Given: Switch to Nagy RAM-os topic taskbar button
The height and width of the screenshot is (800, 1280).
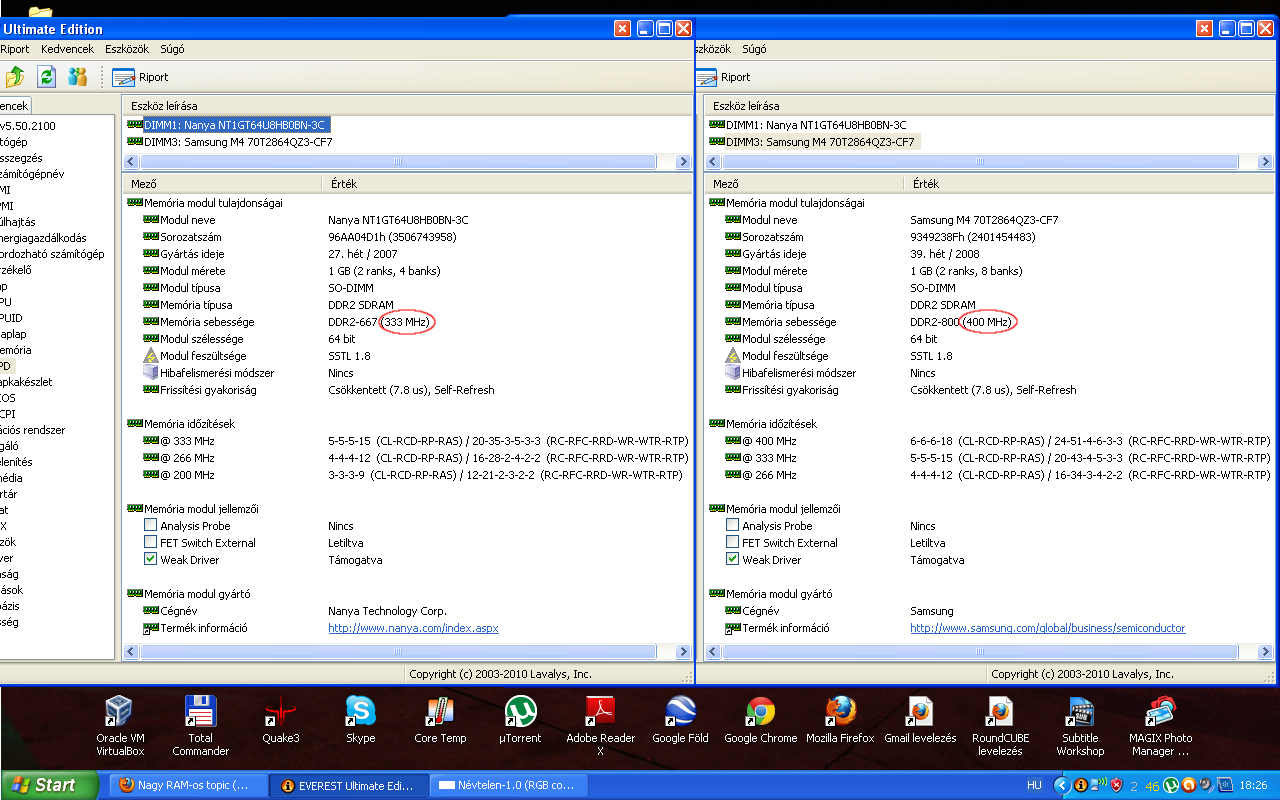Looking at the screenshot, I should (188, 785).
